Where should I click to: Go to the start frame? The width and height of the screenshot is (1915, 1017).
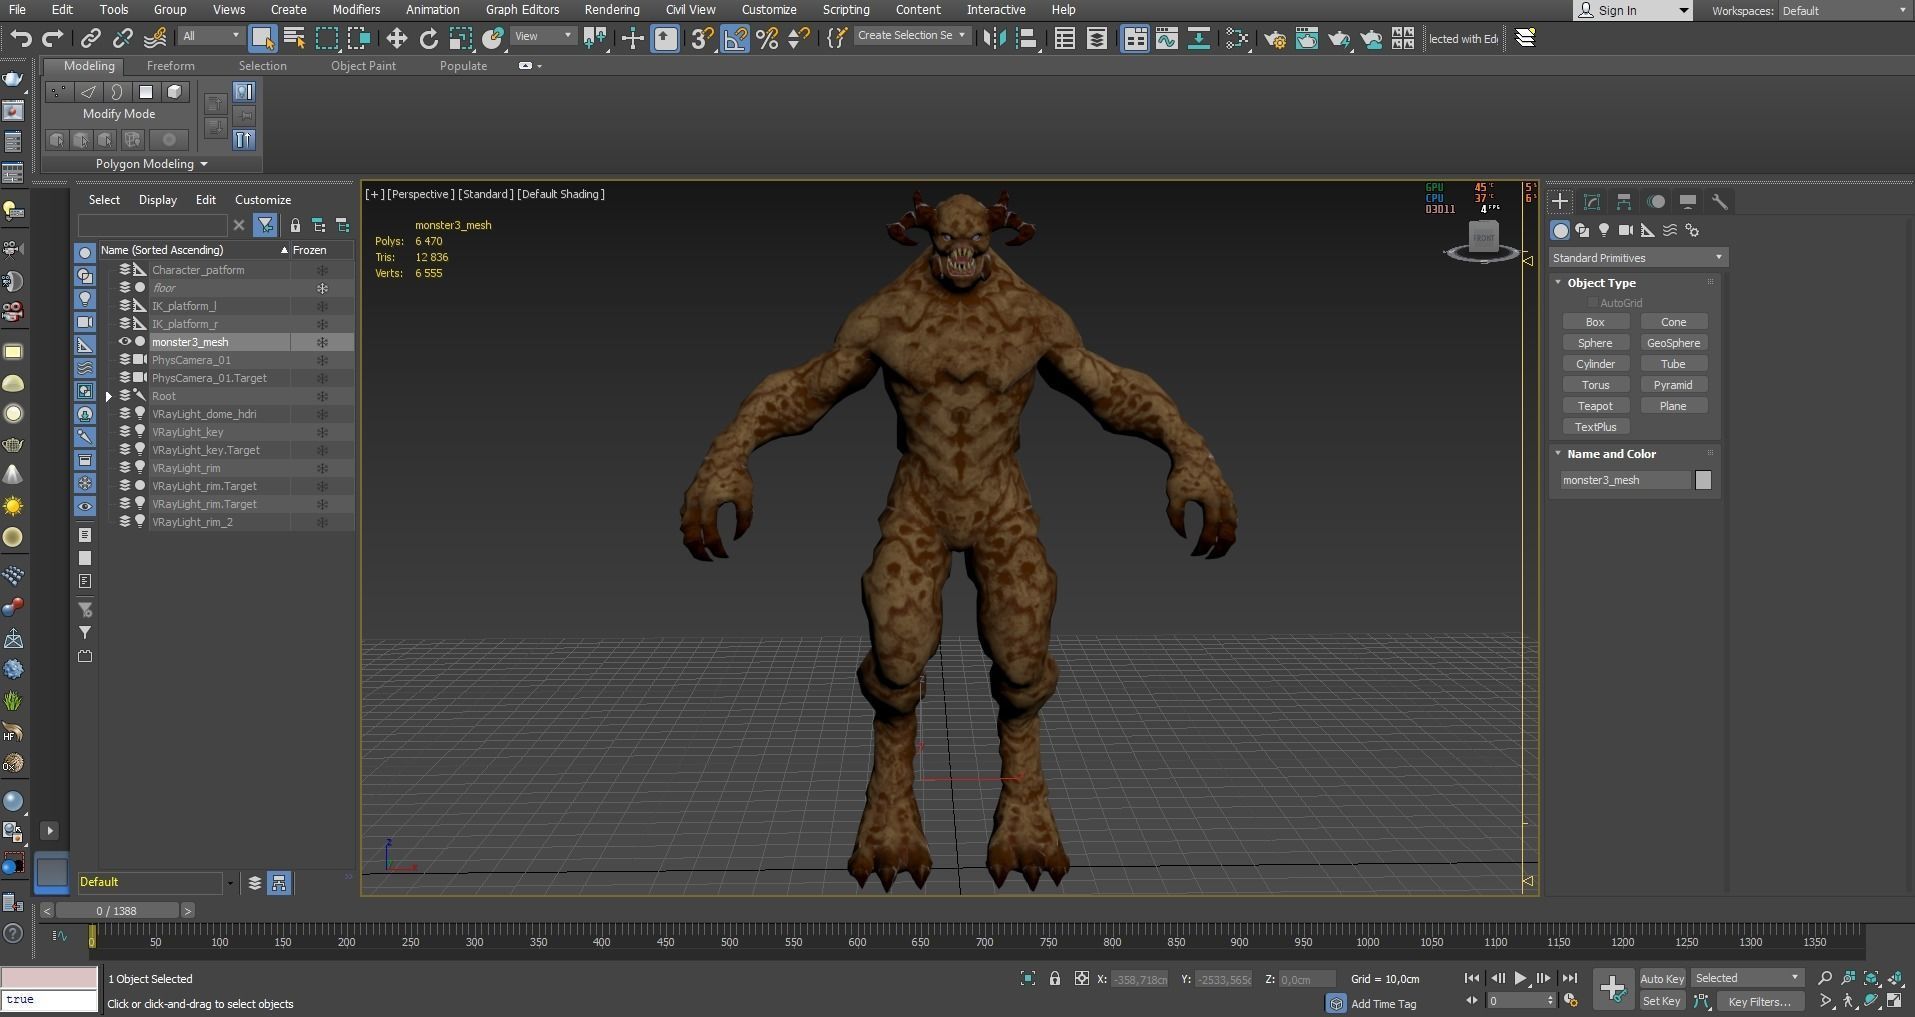point(1472,979)
